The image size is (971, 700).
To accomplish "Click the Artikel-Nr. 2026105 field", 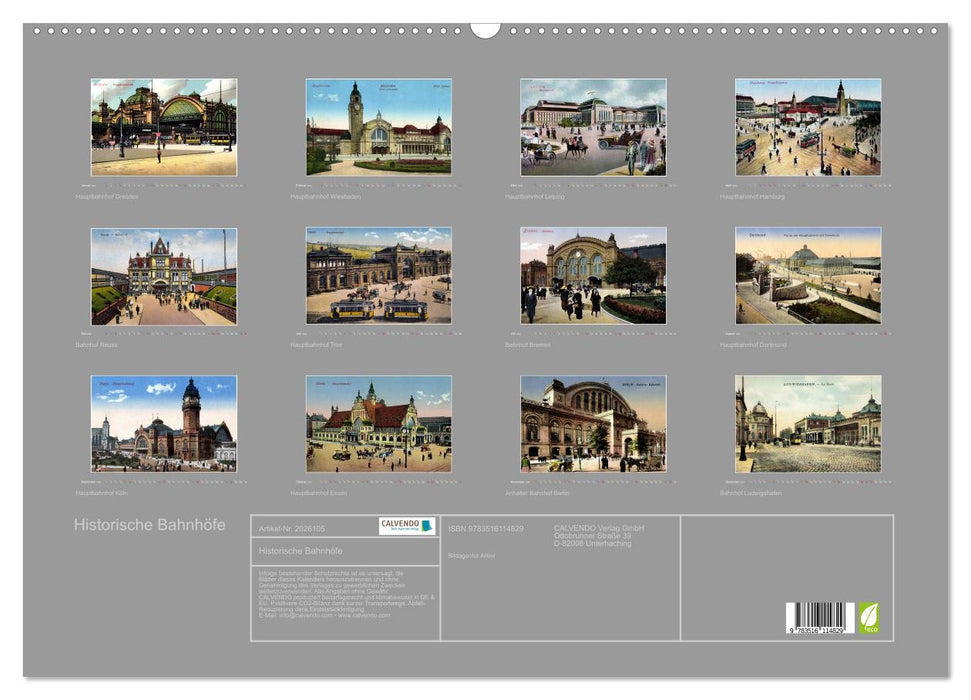I will [x=291, y=528].
